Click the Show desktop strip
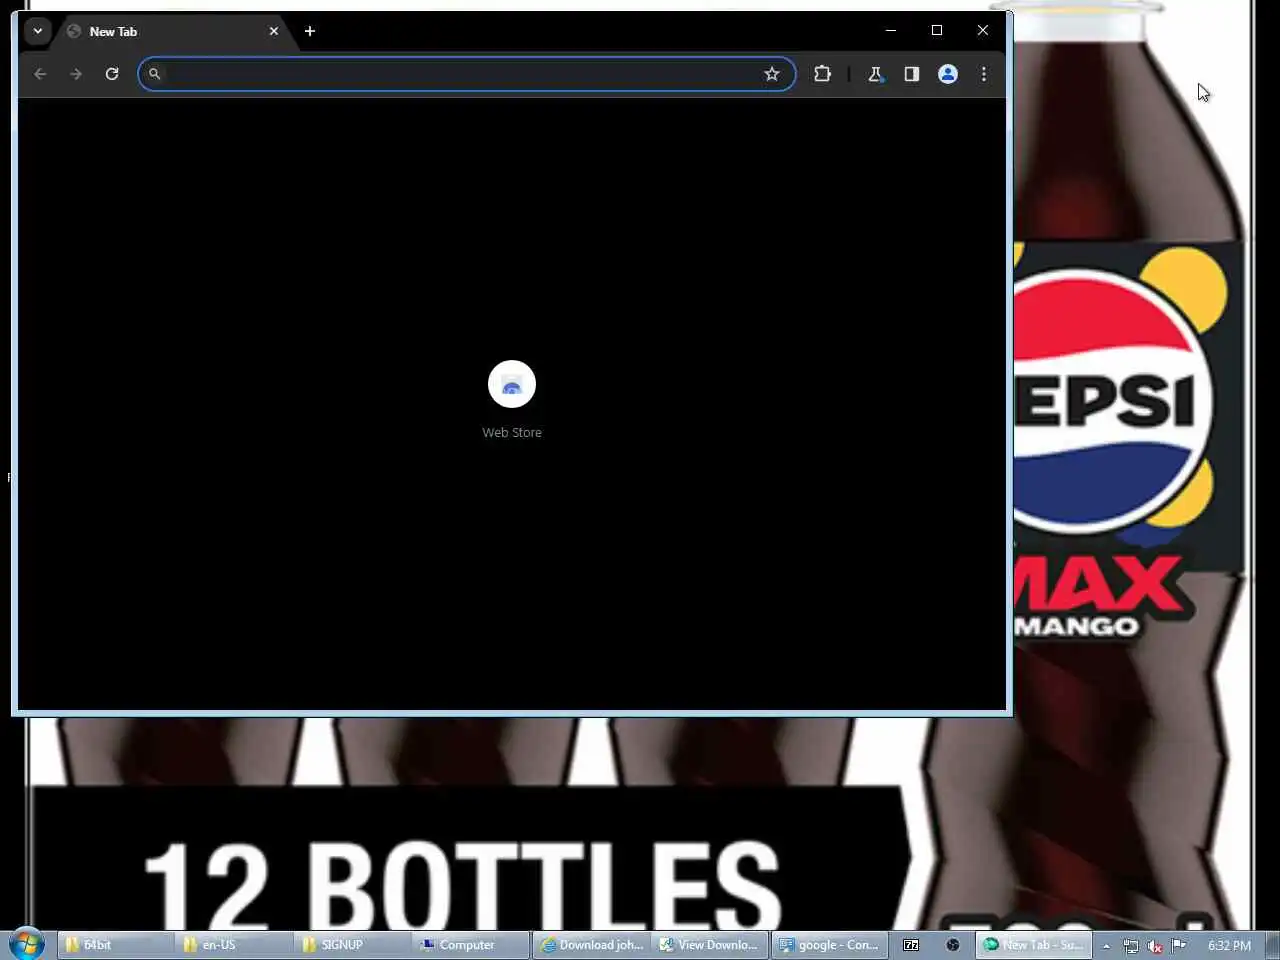 pyautogui.click(x=1272, y=945)
